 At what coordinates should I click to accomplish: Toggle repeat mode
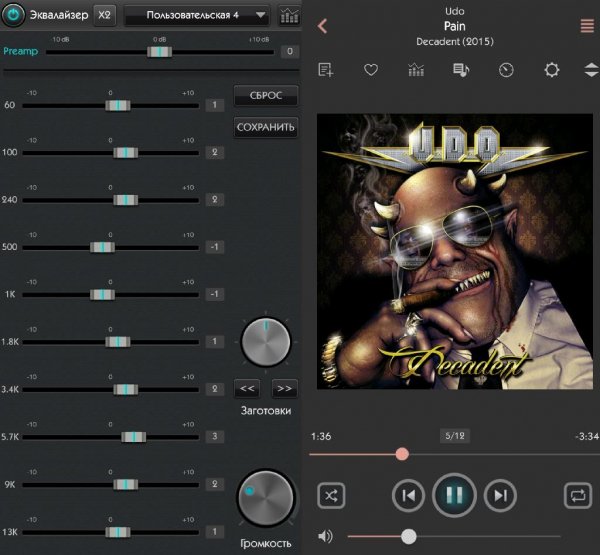(x=578, y=496)
